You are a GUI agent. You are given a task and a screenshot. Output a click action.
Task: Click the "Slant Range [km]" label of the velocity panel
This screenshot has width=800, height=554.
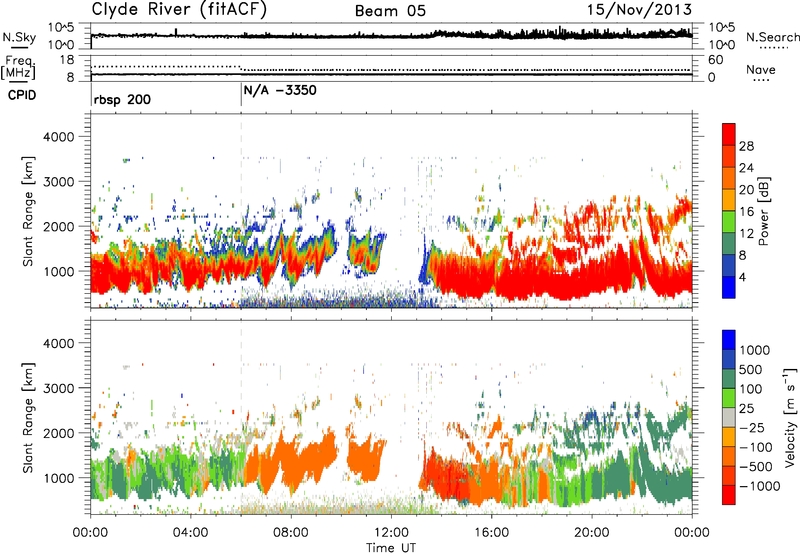pos(28,418)
